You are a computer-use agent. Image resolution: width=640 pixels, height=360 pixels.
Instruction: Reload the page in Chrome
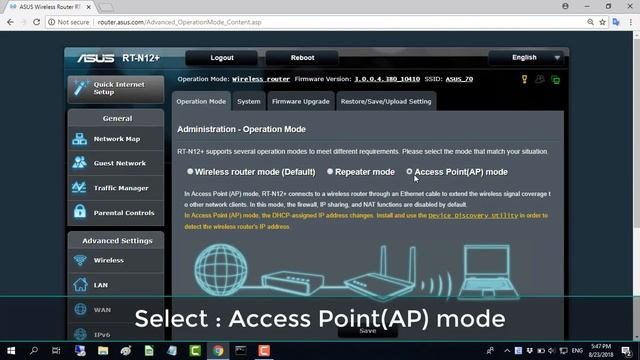(36, 22)
